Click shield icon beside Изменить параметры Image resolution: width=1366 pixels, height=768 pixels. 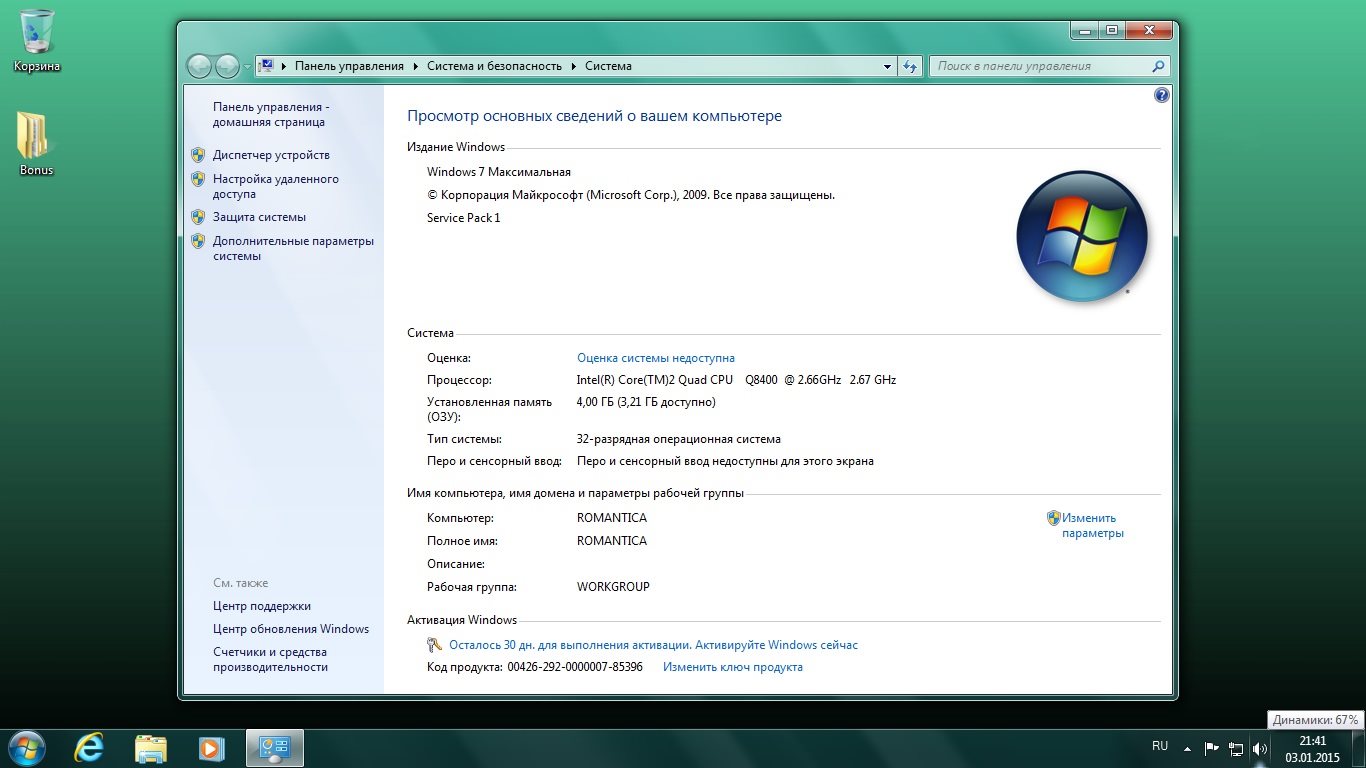click(x=1053, y=518)
